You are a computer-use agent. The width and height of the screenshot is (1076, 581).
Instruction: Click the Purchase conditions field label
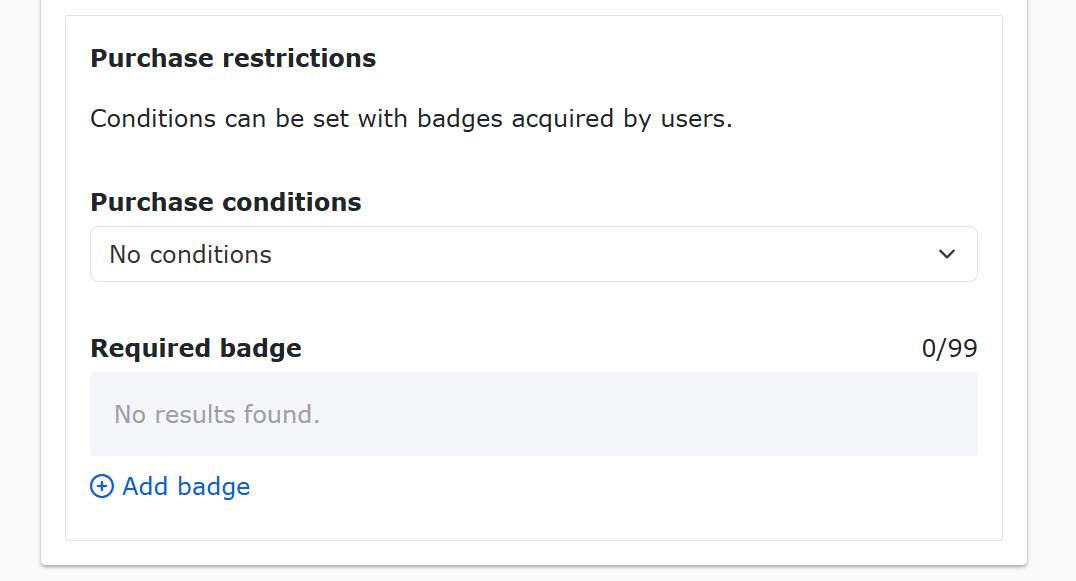coord(226,202)
